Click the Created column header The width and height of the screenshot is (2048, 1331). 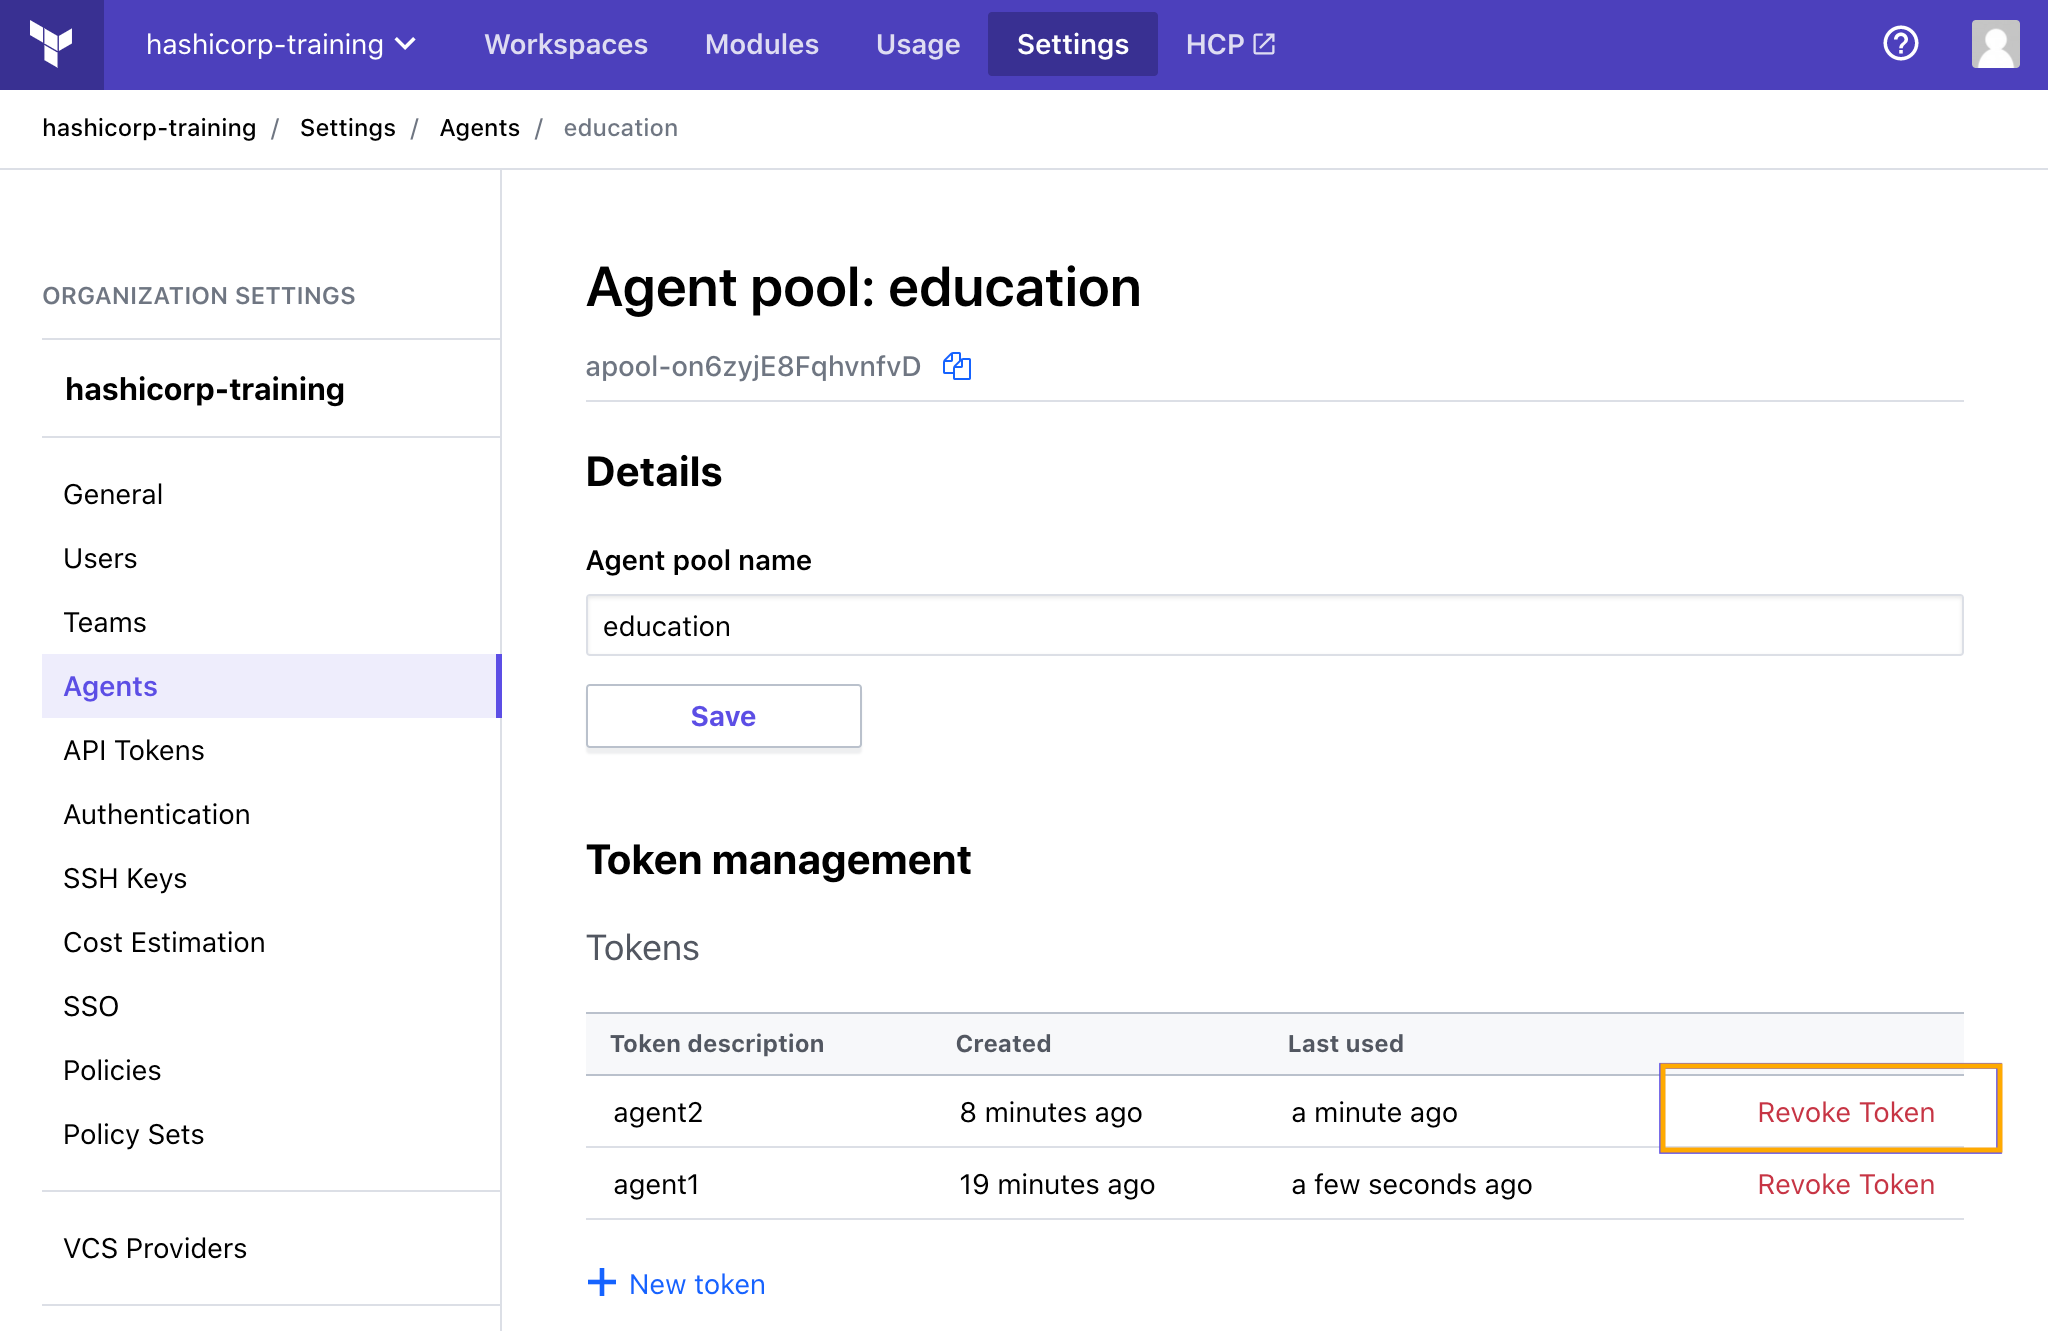(x=1003, y=1043)
